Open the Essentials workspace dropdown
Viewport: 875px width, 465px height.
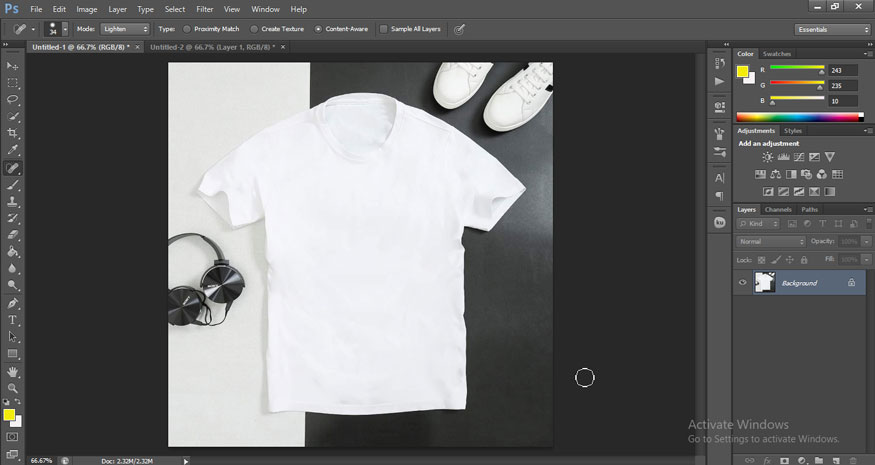[x=832, y=29]
